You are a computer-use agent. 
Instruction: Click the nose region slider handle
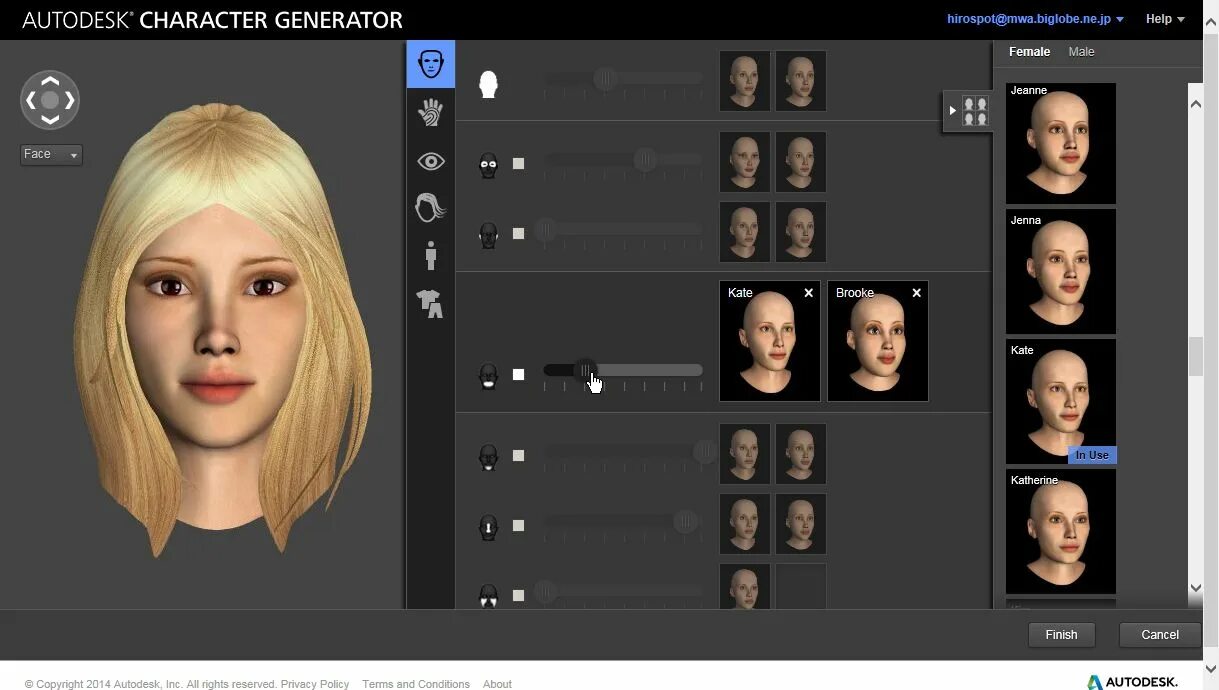pyautogui.click(x=685, y=521)
